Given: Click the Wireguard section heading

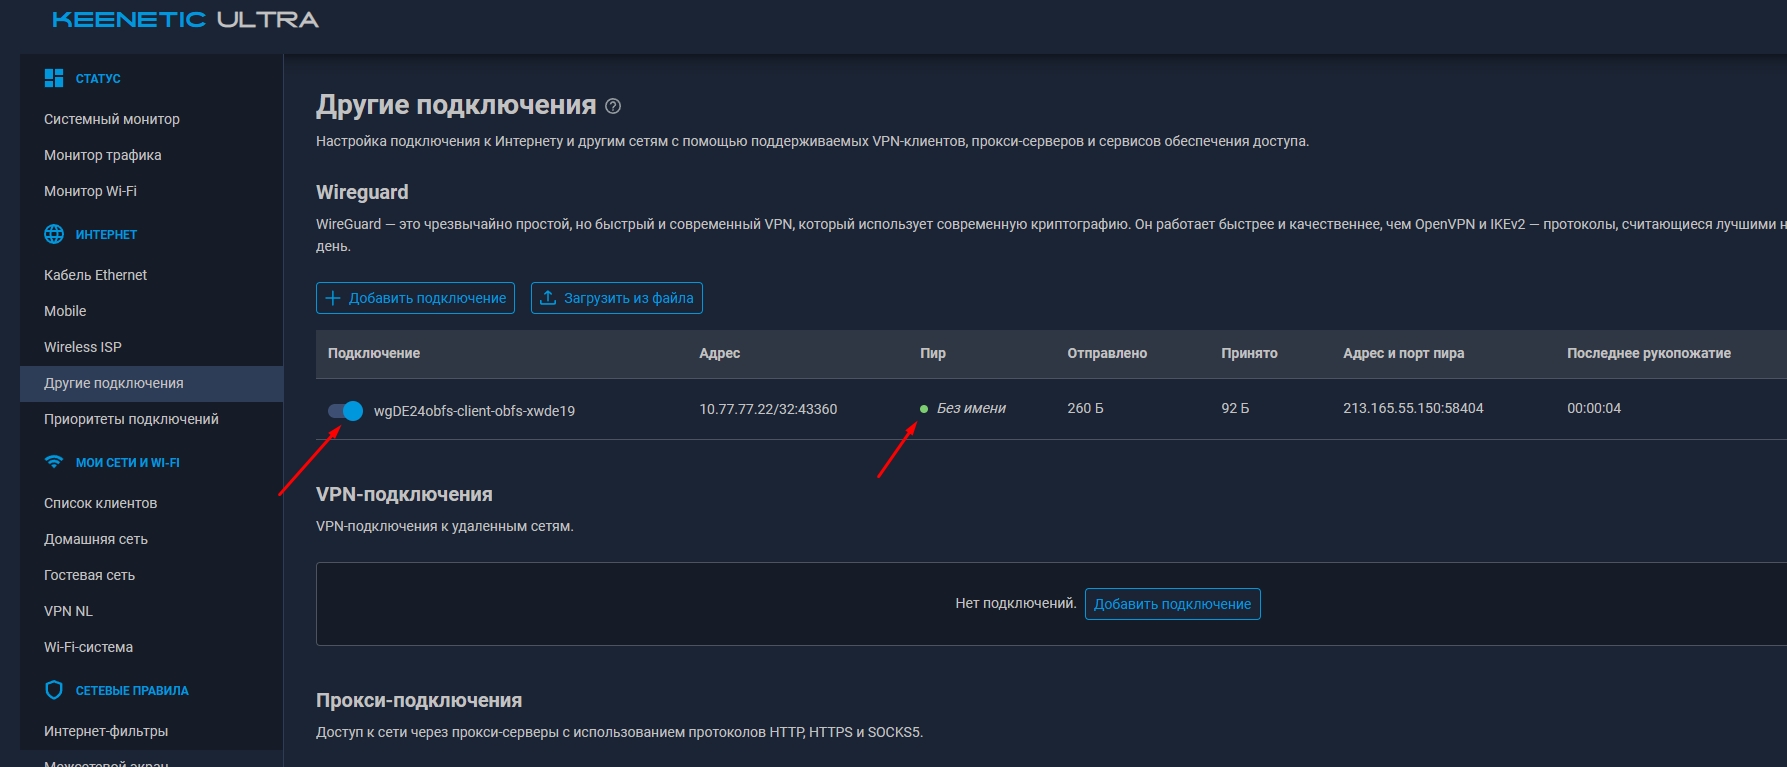Looking at the screenshot, I should [x=362, y=192].
